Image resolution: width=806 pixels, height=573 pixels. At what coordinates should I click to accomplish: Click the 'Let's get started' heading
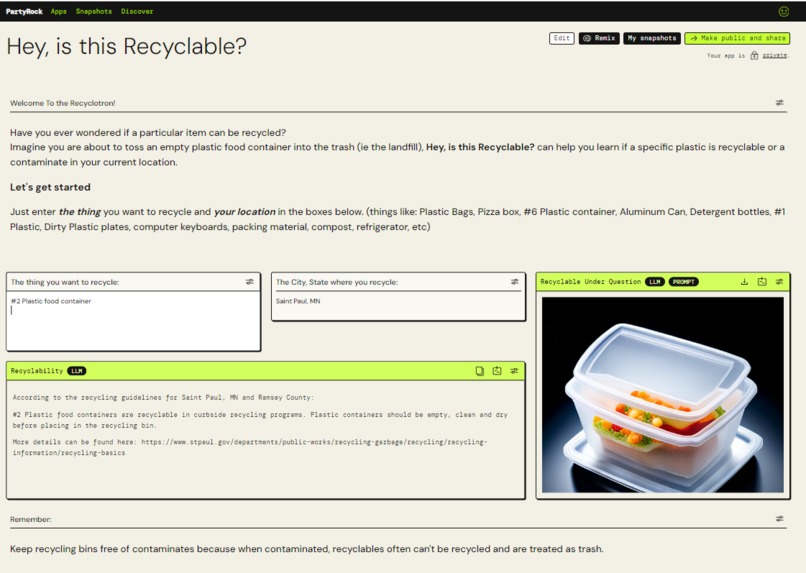pyautogui.click(x=50, y=187)
